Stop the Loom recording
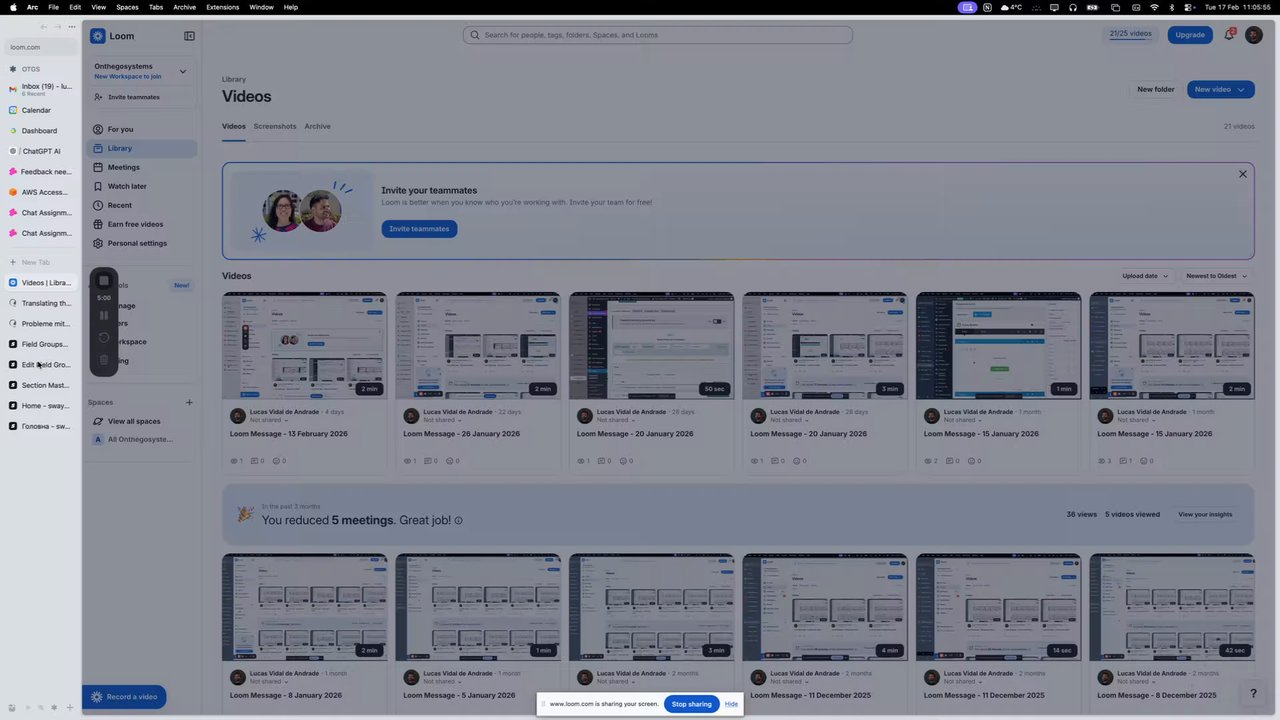1280x720 pixels. click(x=104, y=281)
